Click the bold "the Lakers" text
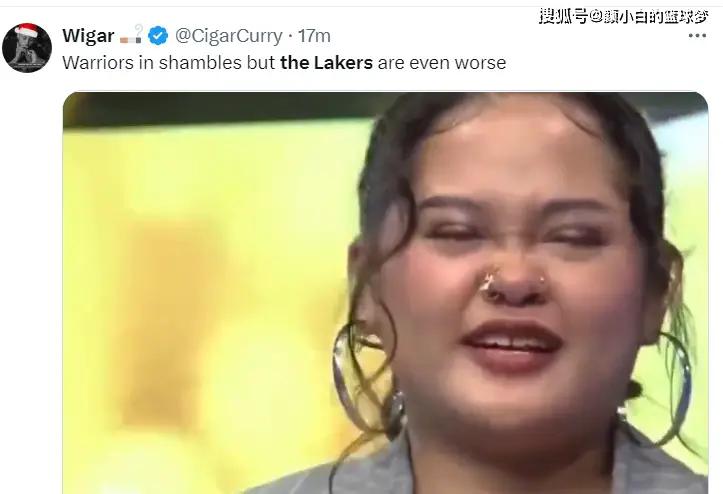Image resolution: width=723 pixels, height=494 pixels. (326, 63)
